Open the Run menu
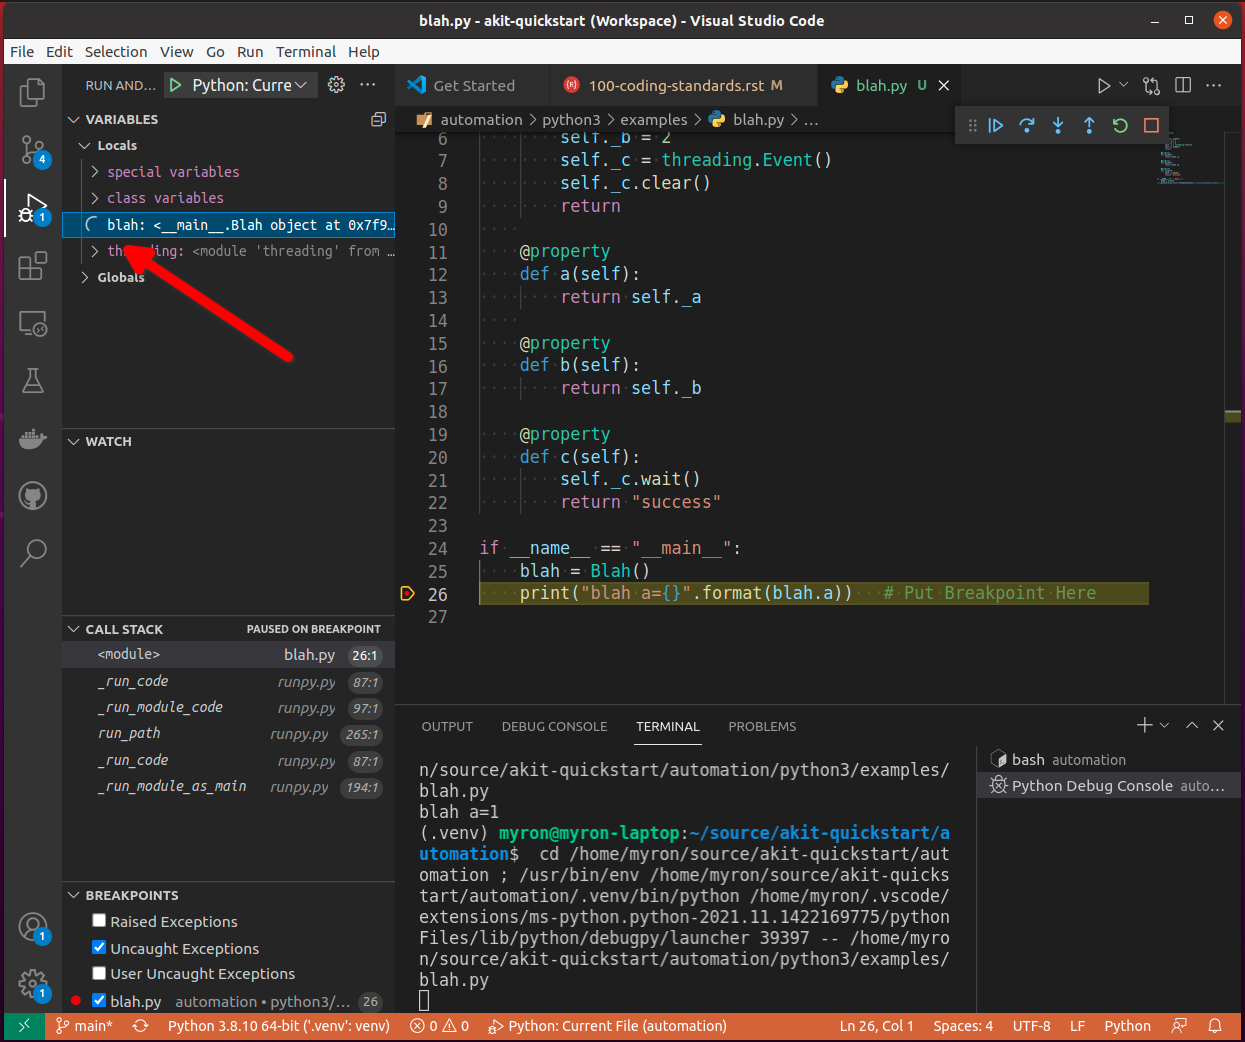This screenshot has width=1245, height=1042. click(249, 51)
